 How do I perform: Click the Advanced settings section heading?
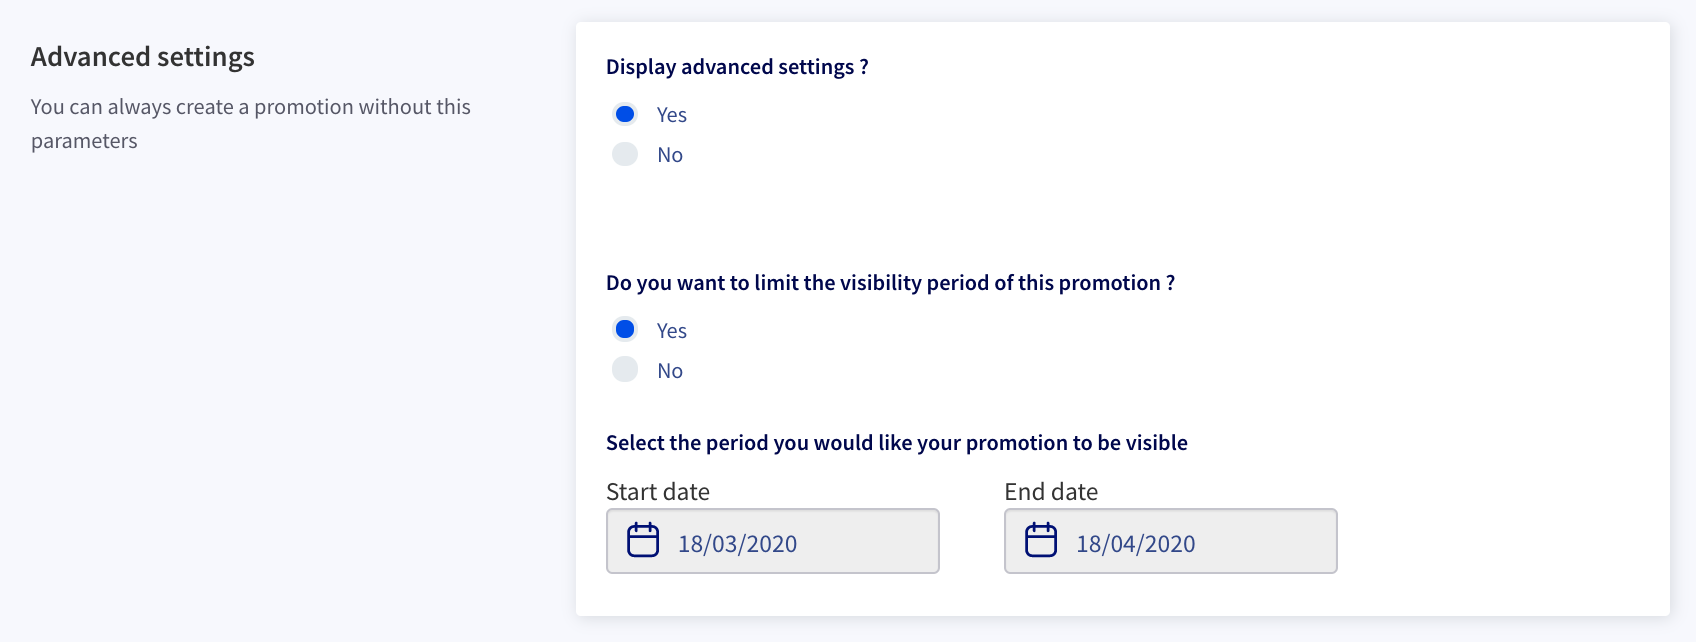[143, 57]
